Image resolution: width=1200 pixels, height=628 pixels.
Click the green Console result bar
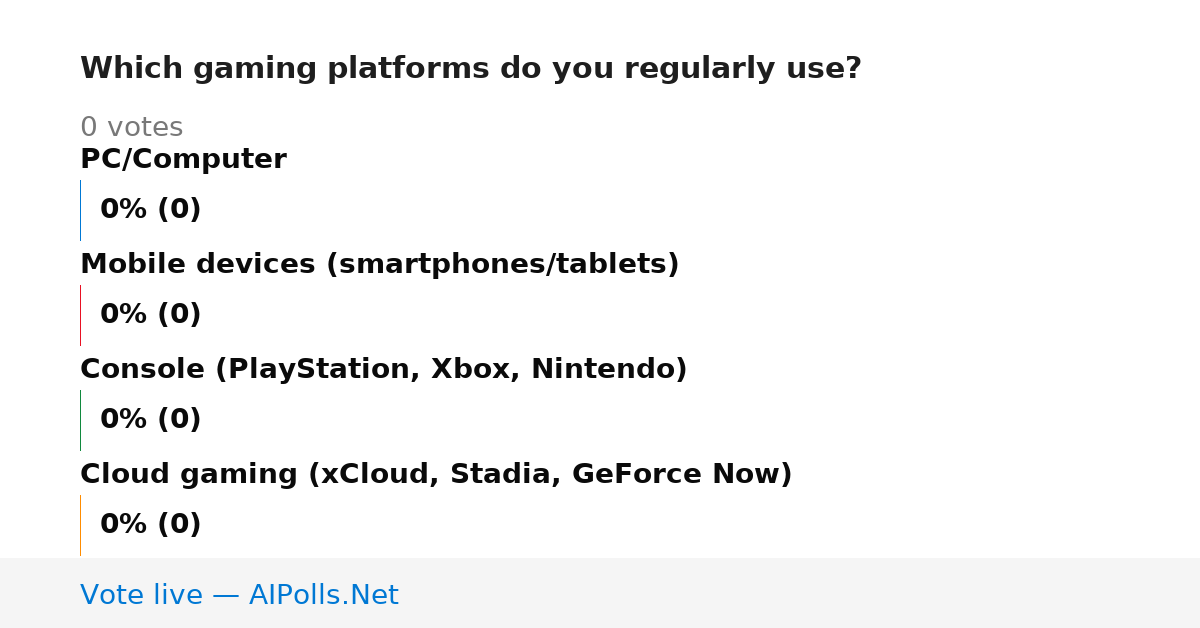point(80,420)
